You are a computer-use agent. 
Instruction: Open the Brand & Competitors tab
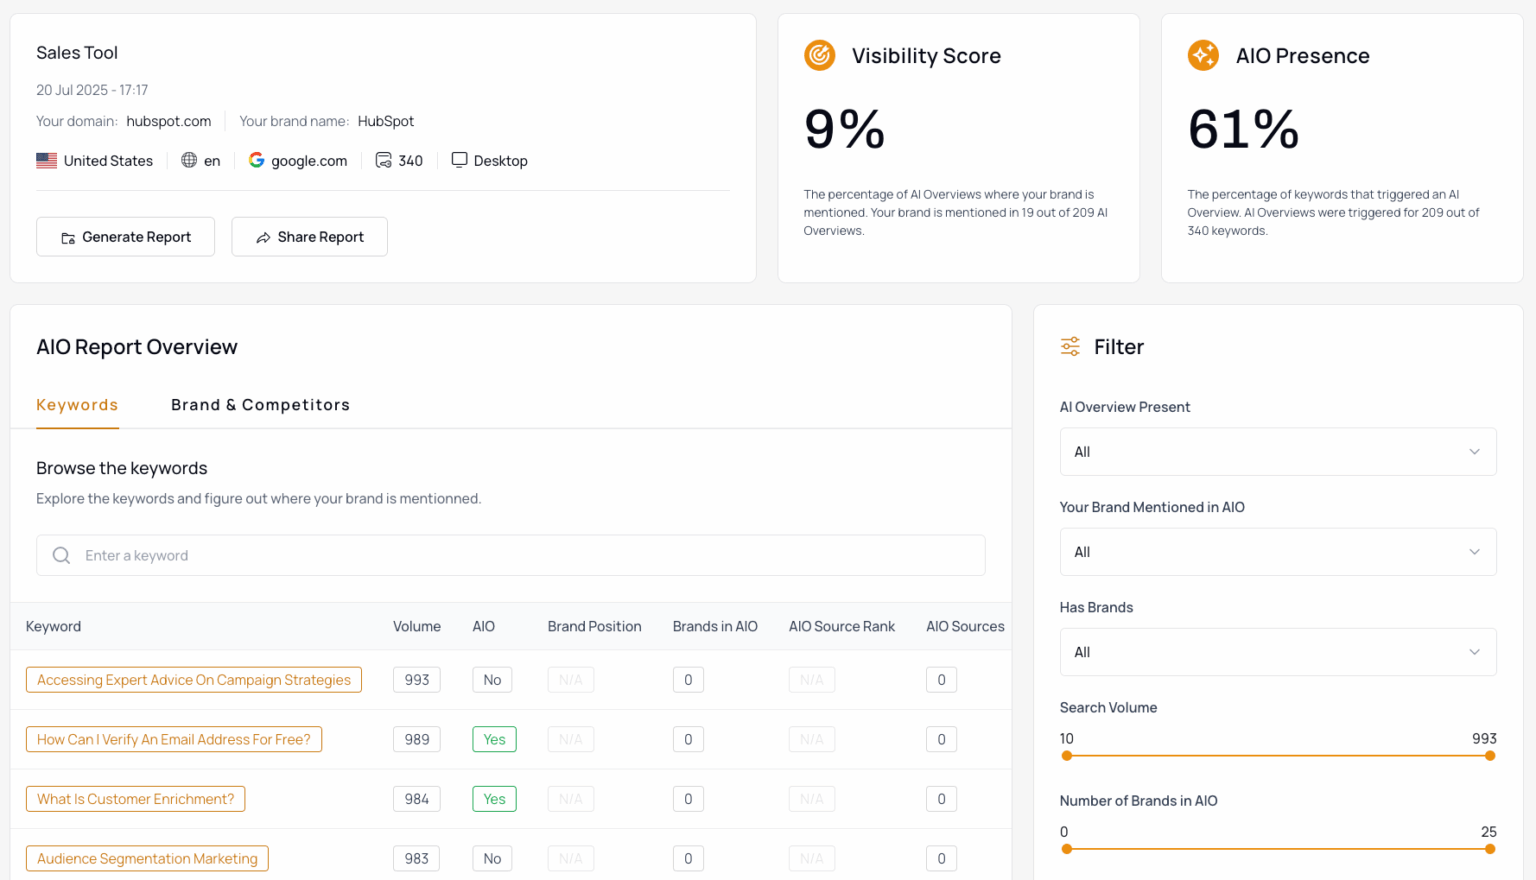pyautogui.click(x=260, y=405)
